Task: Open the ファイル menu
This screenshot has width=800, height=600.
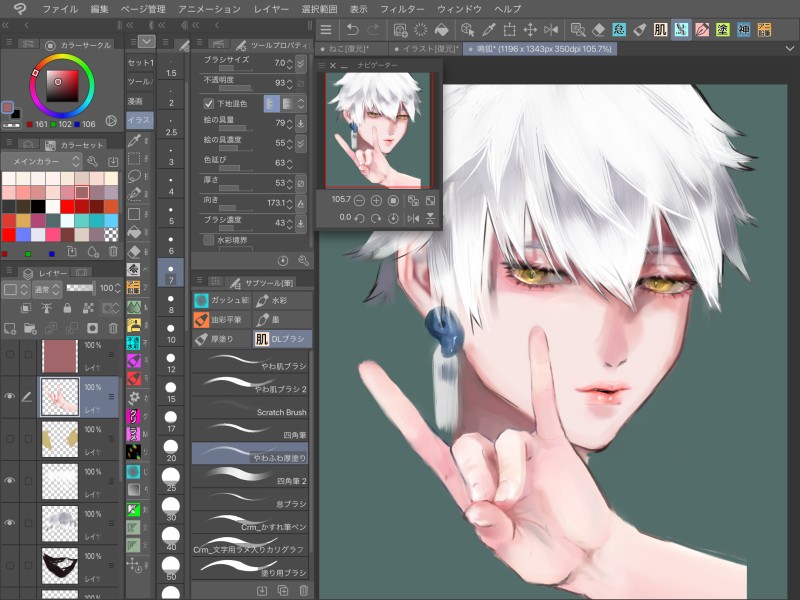Action: click(x=60, y=9)
